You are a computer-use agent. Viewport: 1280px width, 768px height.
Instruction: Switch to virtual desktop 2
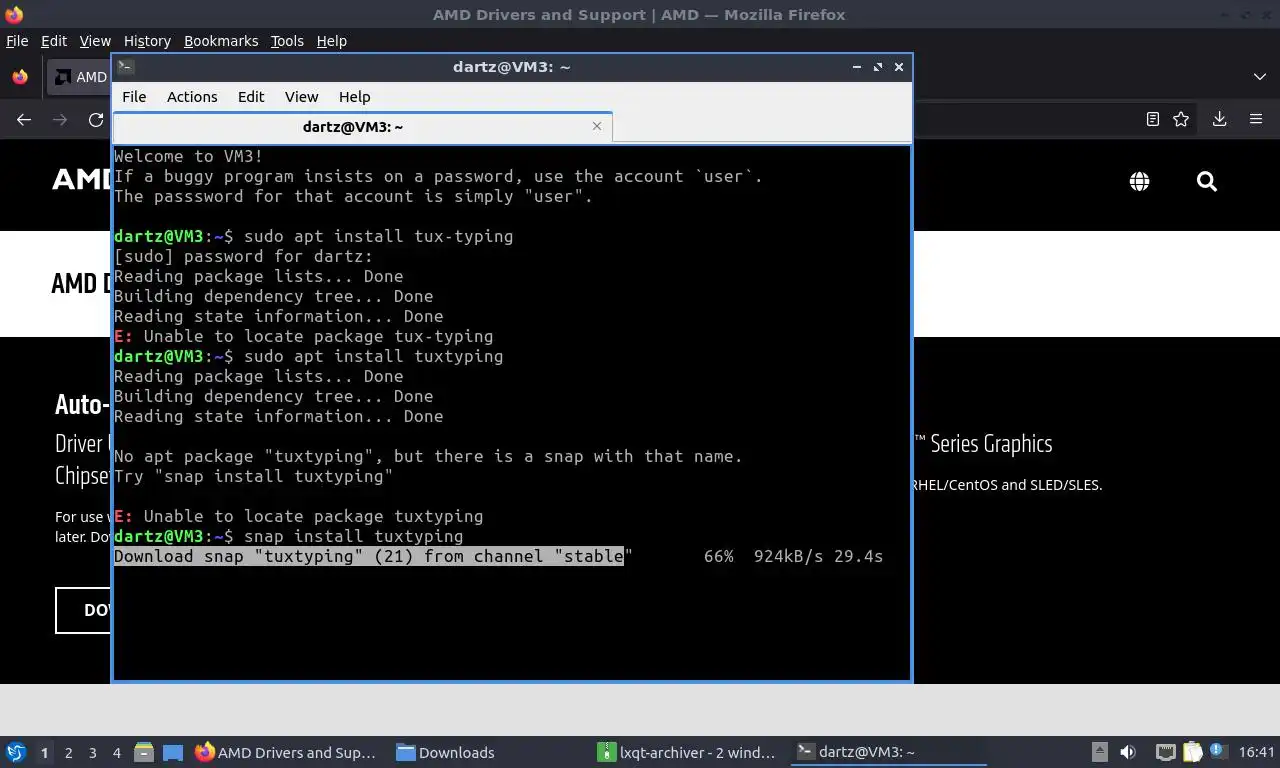coord(68,753)
